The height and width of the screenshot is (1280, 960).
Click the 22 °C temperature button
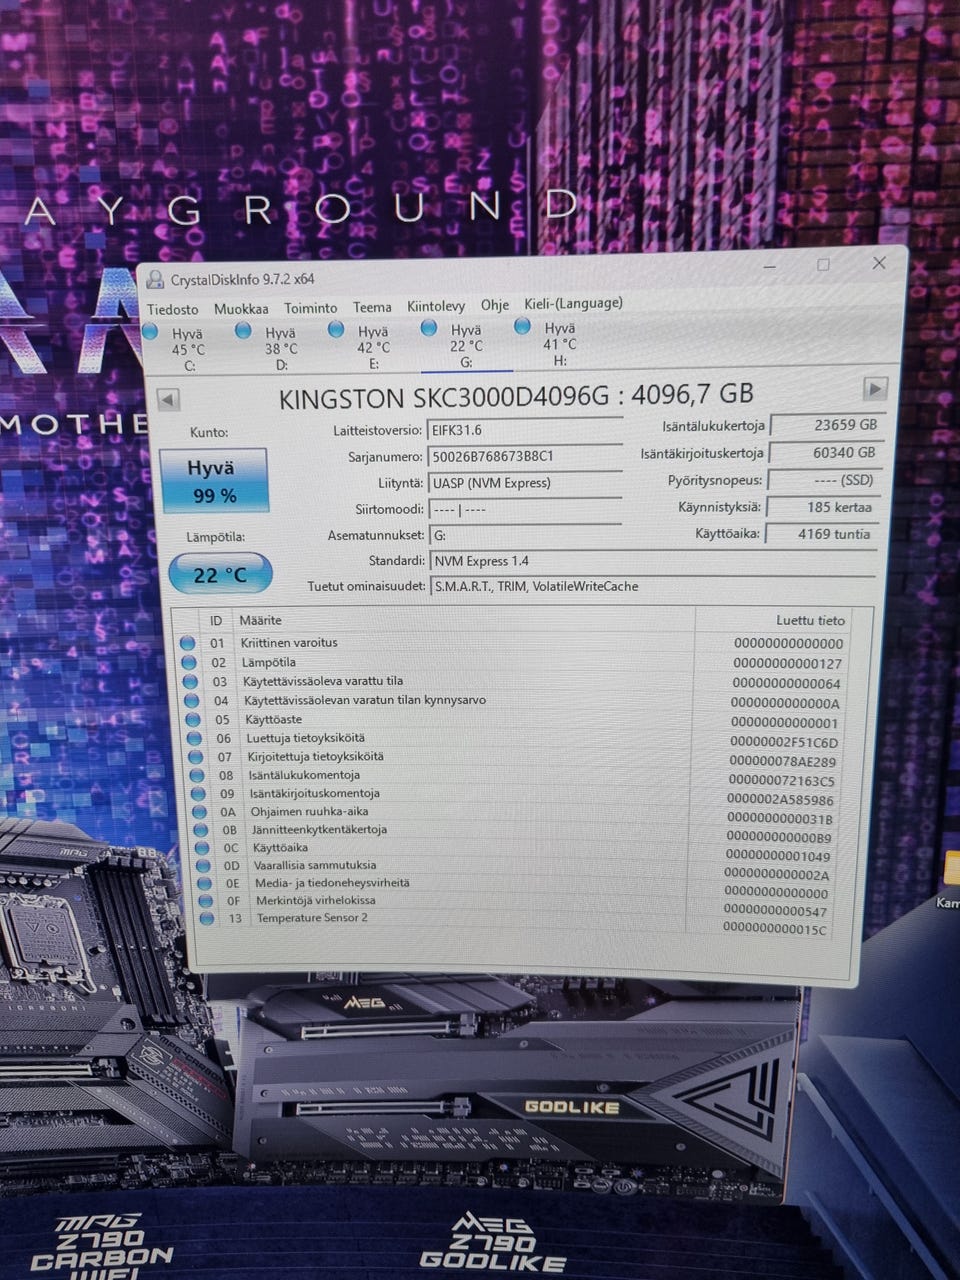point(220,575)
